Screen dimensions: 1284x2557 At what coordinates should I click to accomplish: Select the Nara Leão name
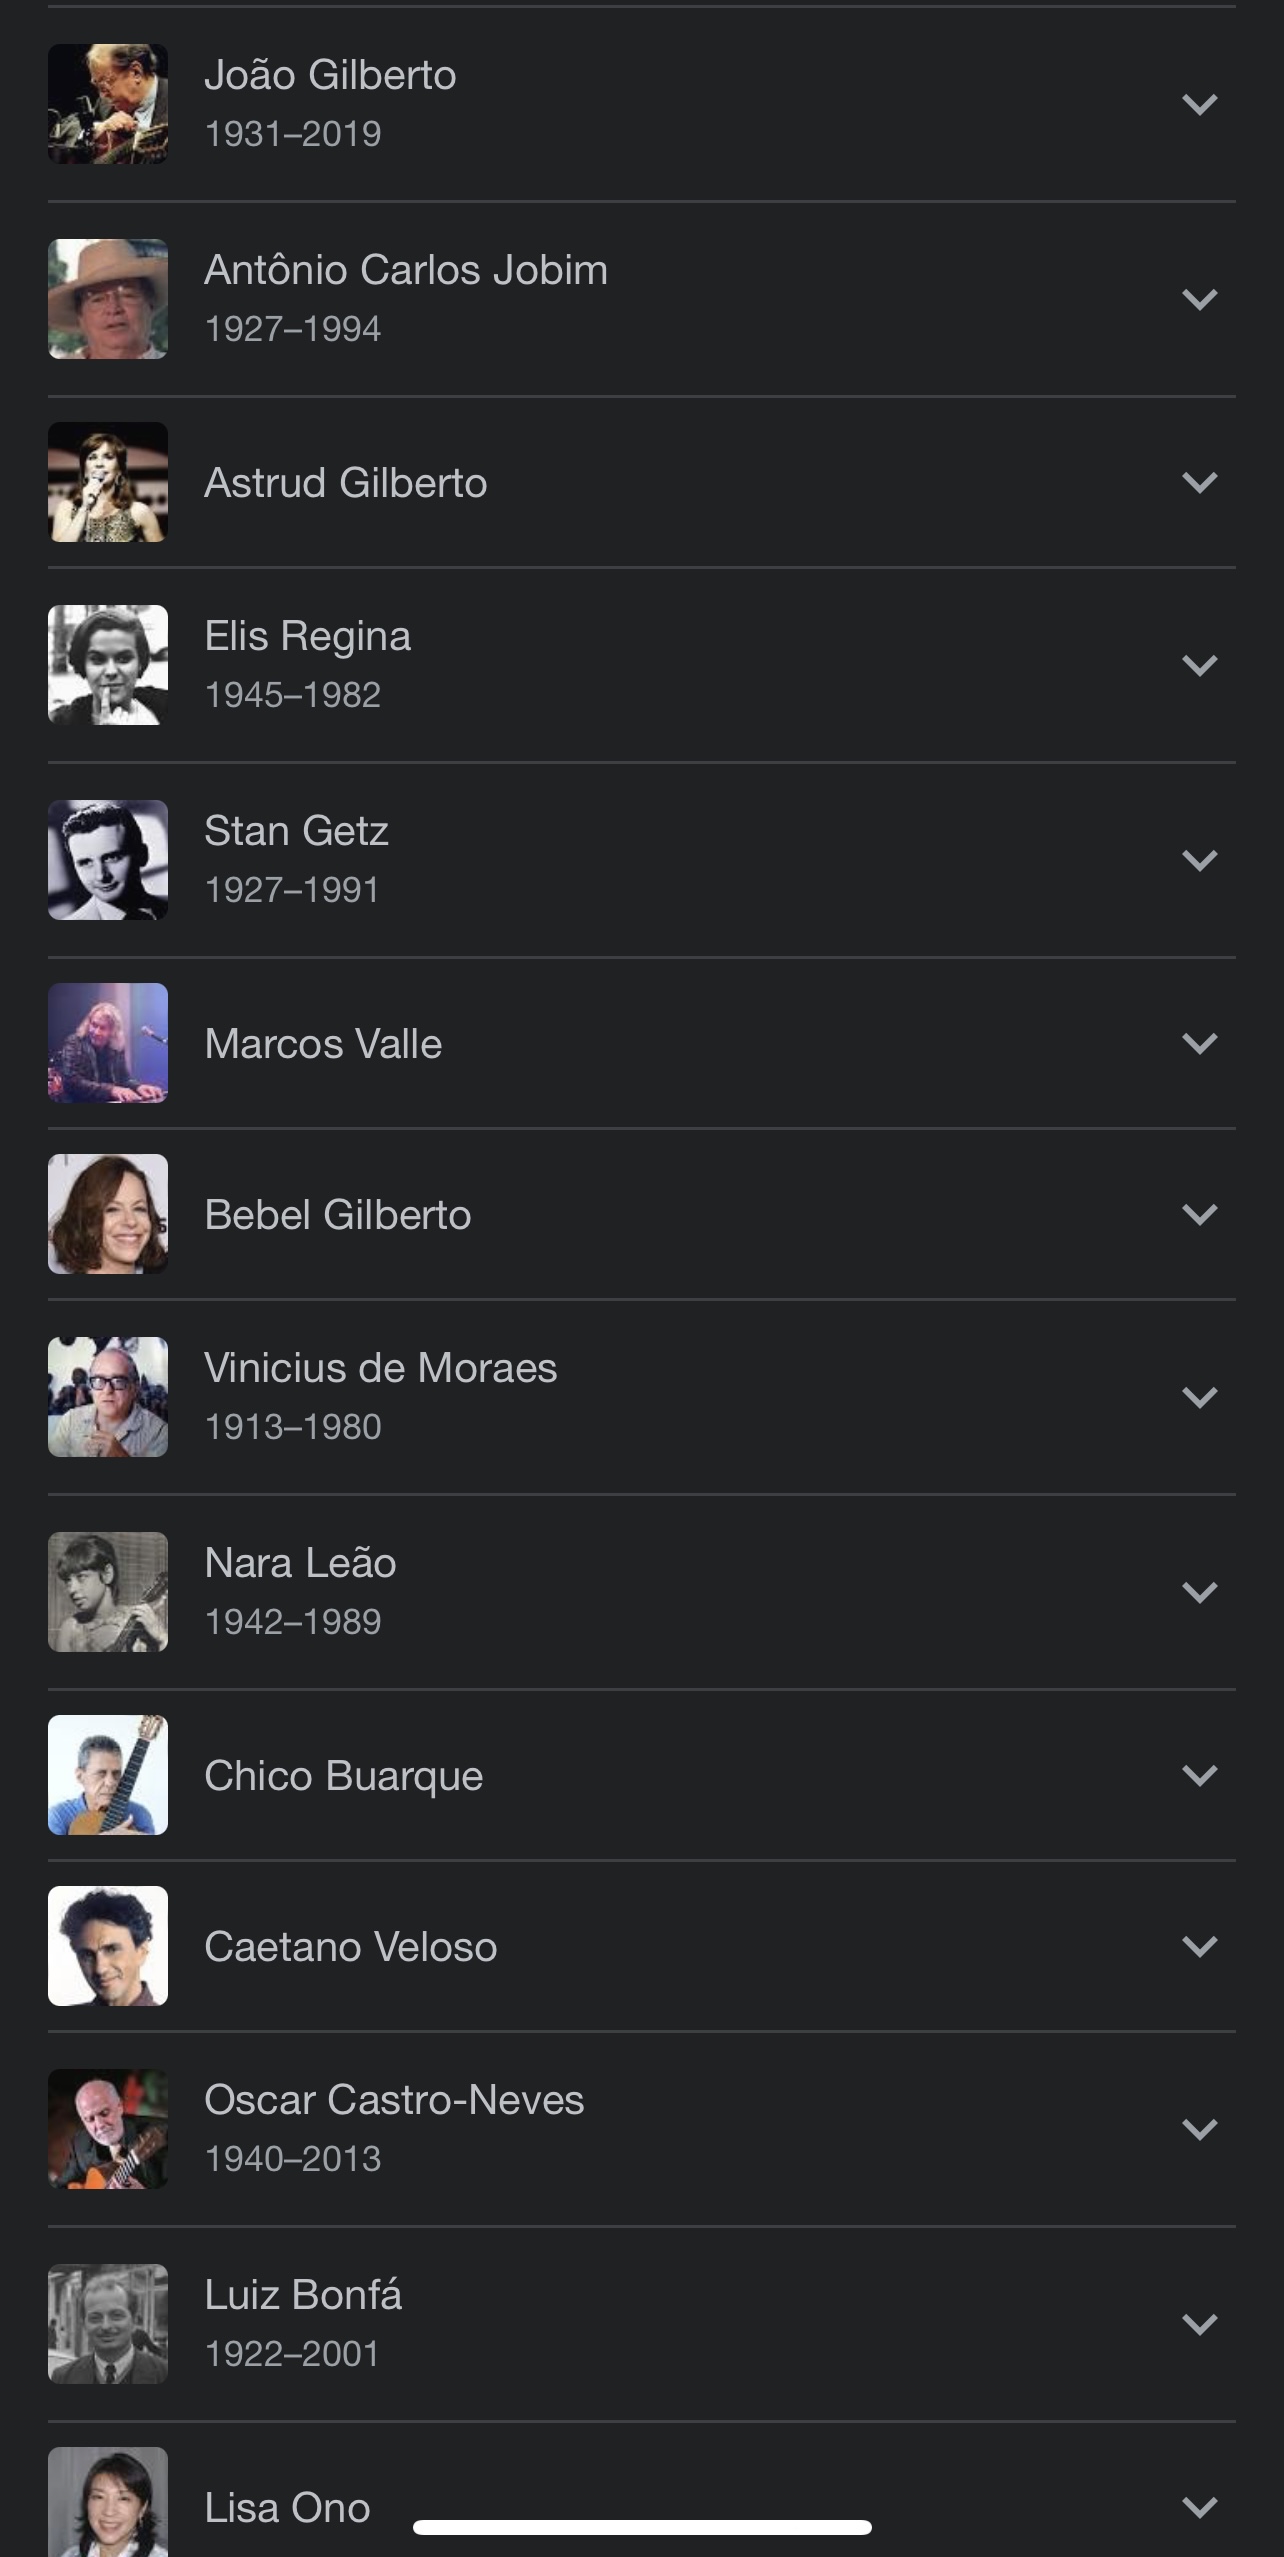point(300,1563)
